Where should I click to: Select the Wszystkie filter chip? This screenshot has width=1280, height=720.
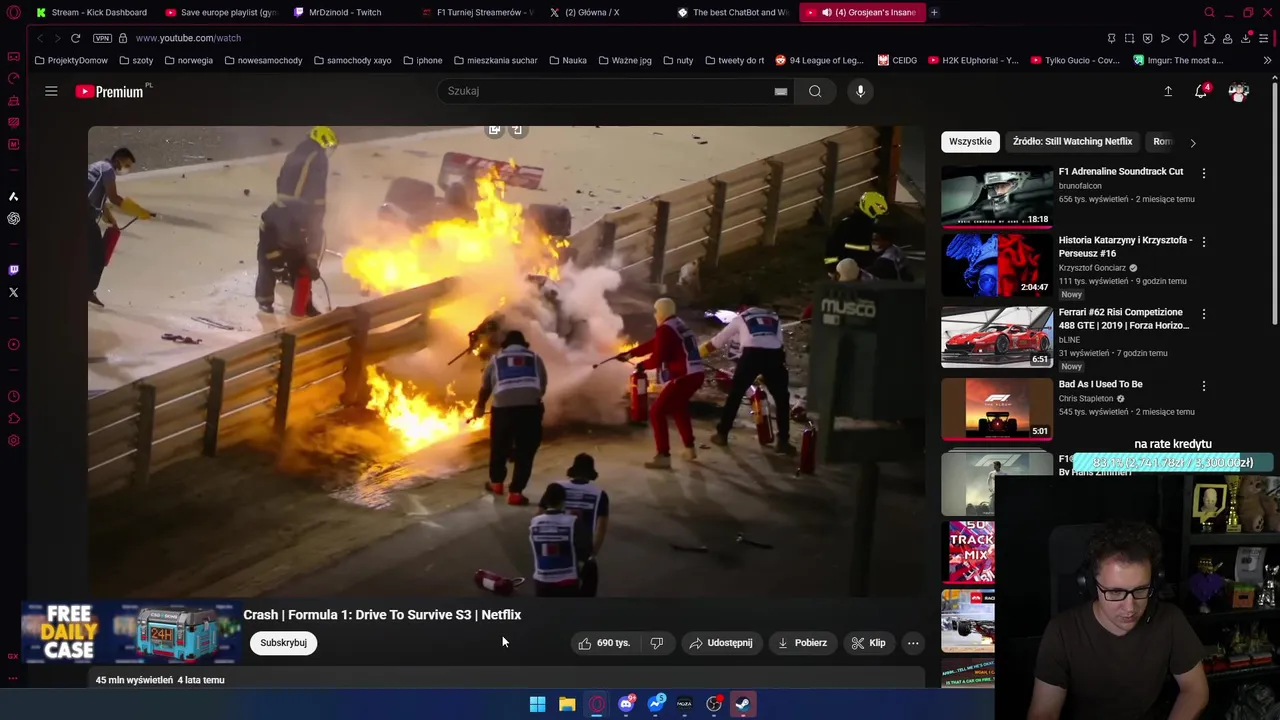pyautogui.click(x=970, y=141)
